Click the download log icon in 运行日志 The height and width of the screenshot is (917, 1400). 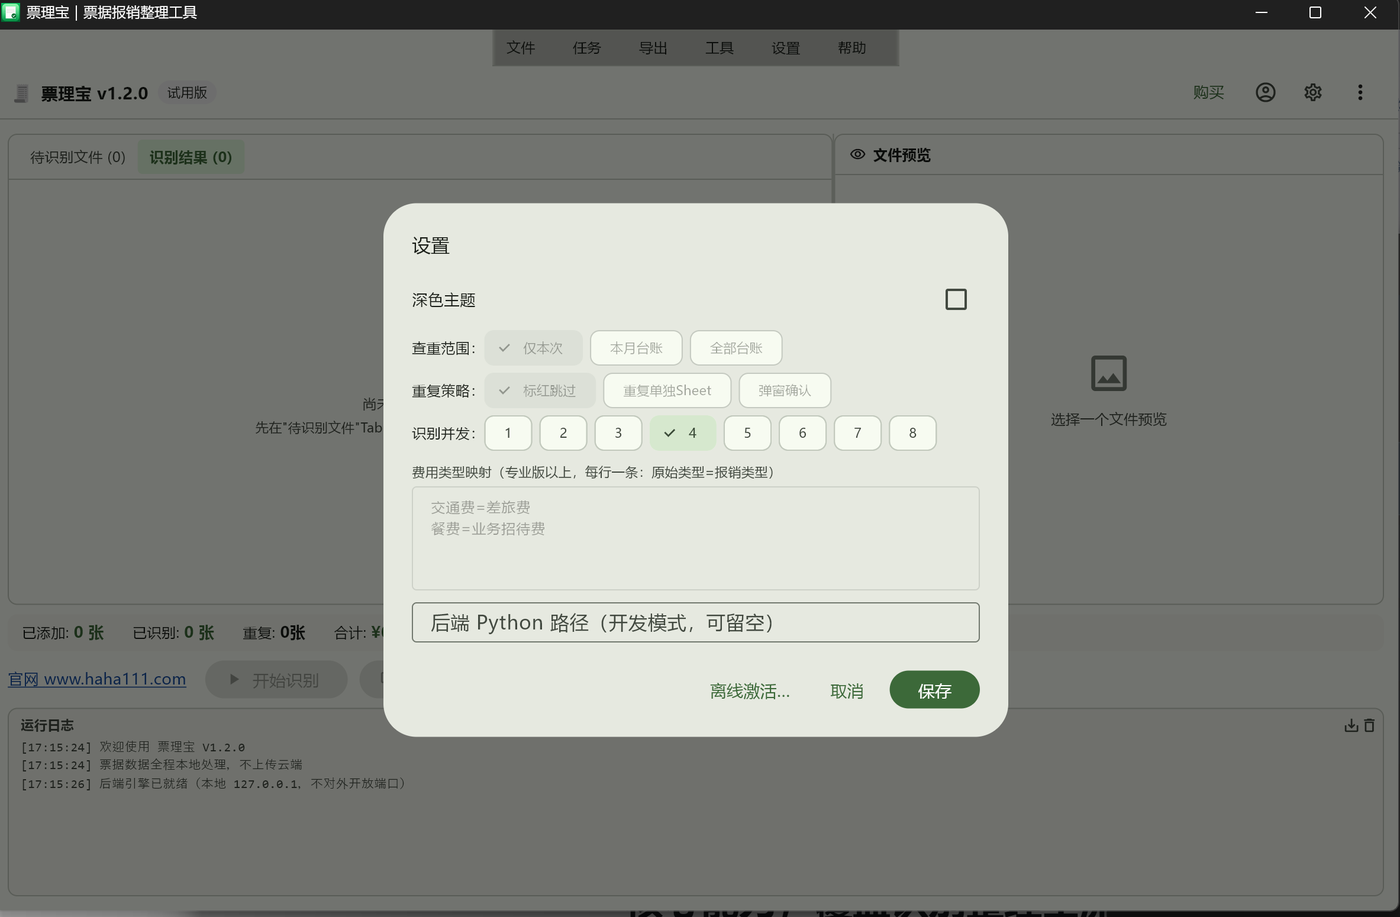1351,725
